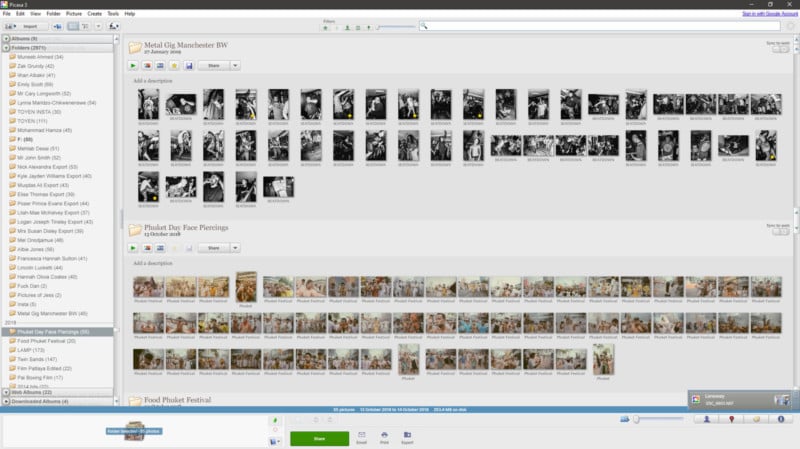Click the Export icon in bottom tray
800x449 pixels.
[407, 438]
